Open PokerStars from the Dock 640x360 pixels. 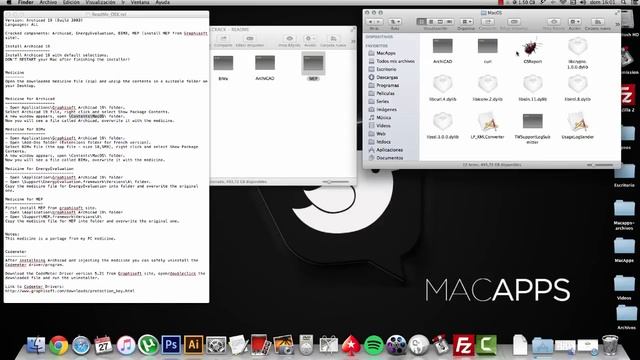(351, 345)
